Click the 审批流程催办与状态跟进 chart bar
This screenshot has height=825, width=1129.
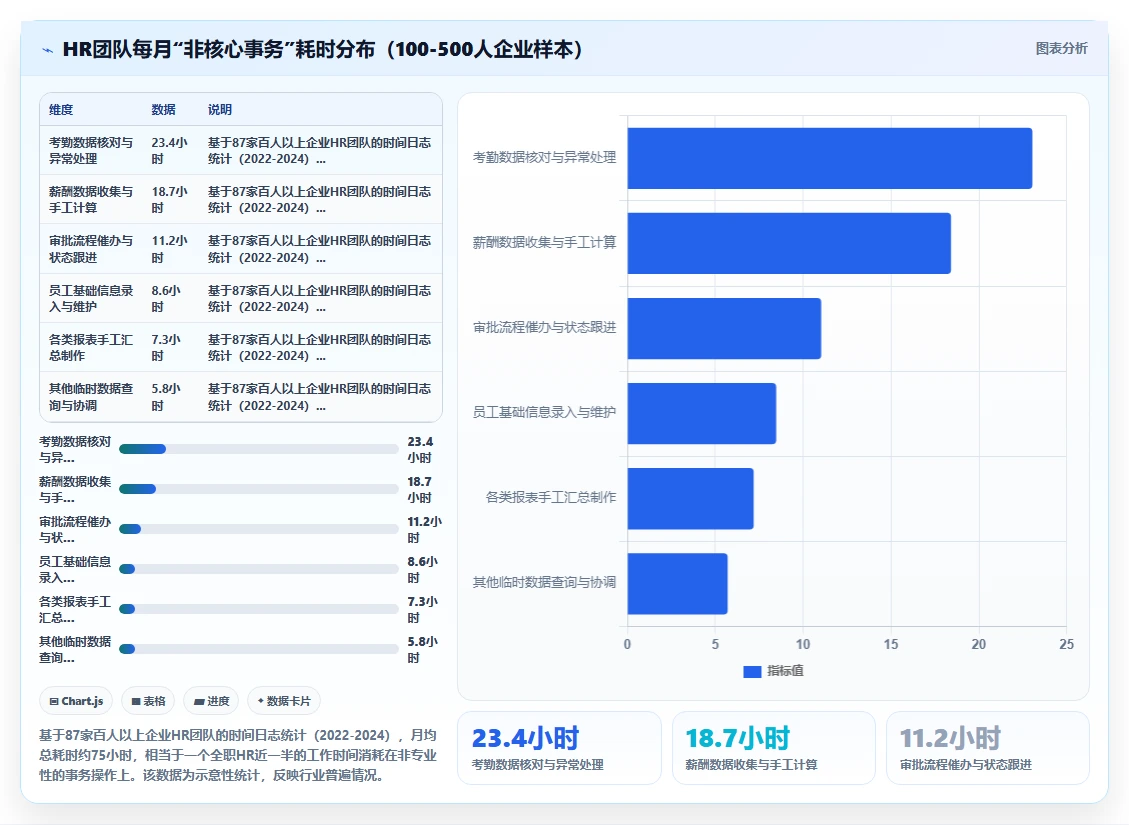point(724,328)
